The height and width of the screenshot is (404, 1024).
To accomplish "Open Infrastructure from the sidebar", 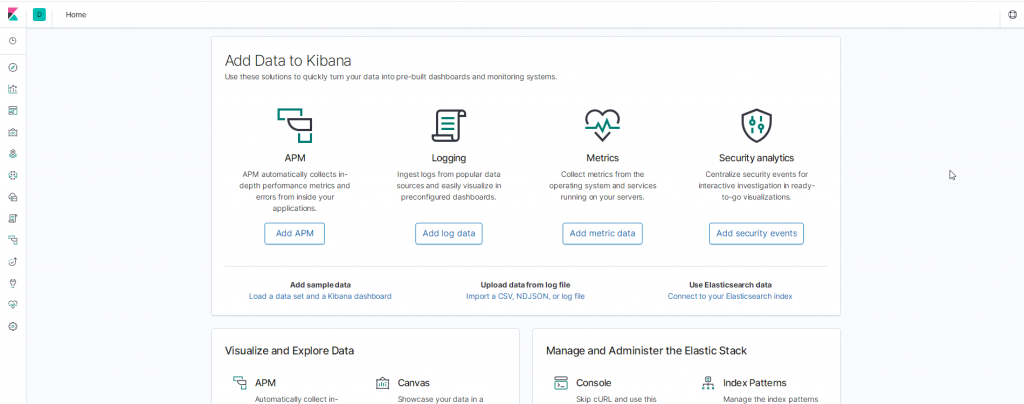I will point(12,197).
